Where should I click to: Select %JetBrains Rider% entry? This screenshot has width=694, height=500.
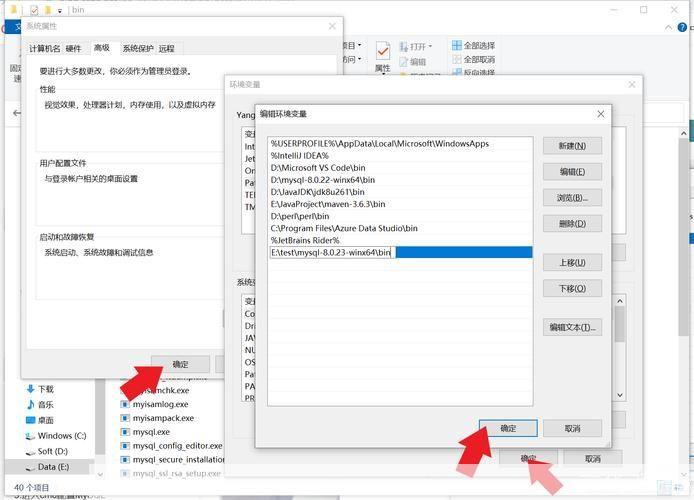click(x=400, y=240)
